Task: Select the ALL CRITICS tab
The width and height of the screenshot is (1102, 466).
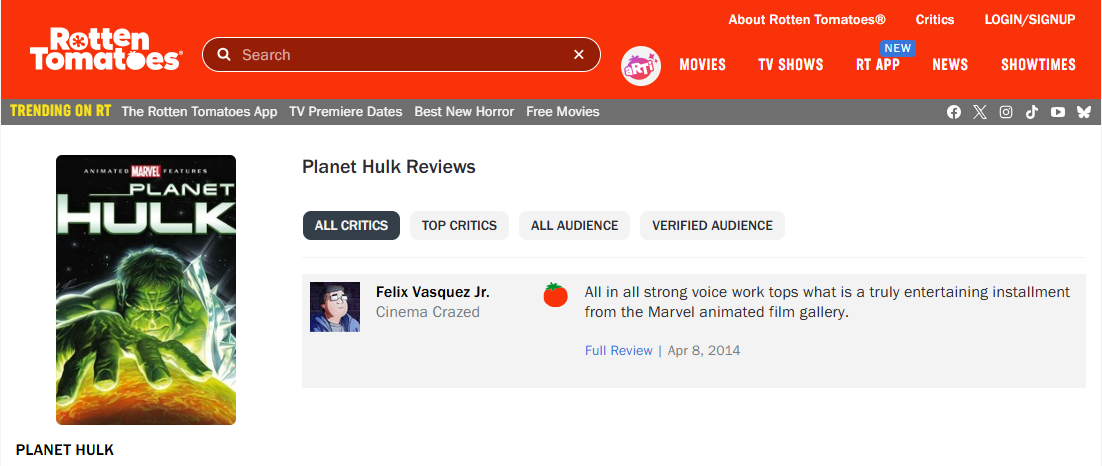Action: point(351,226)
